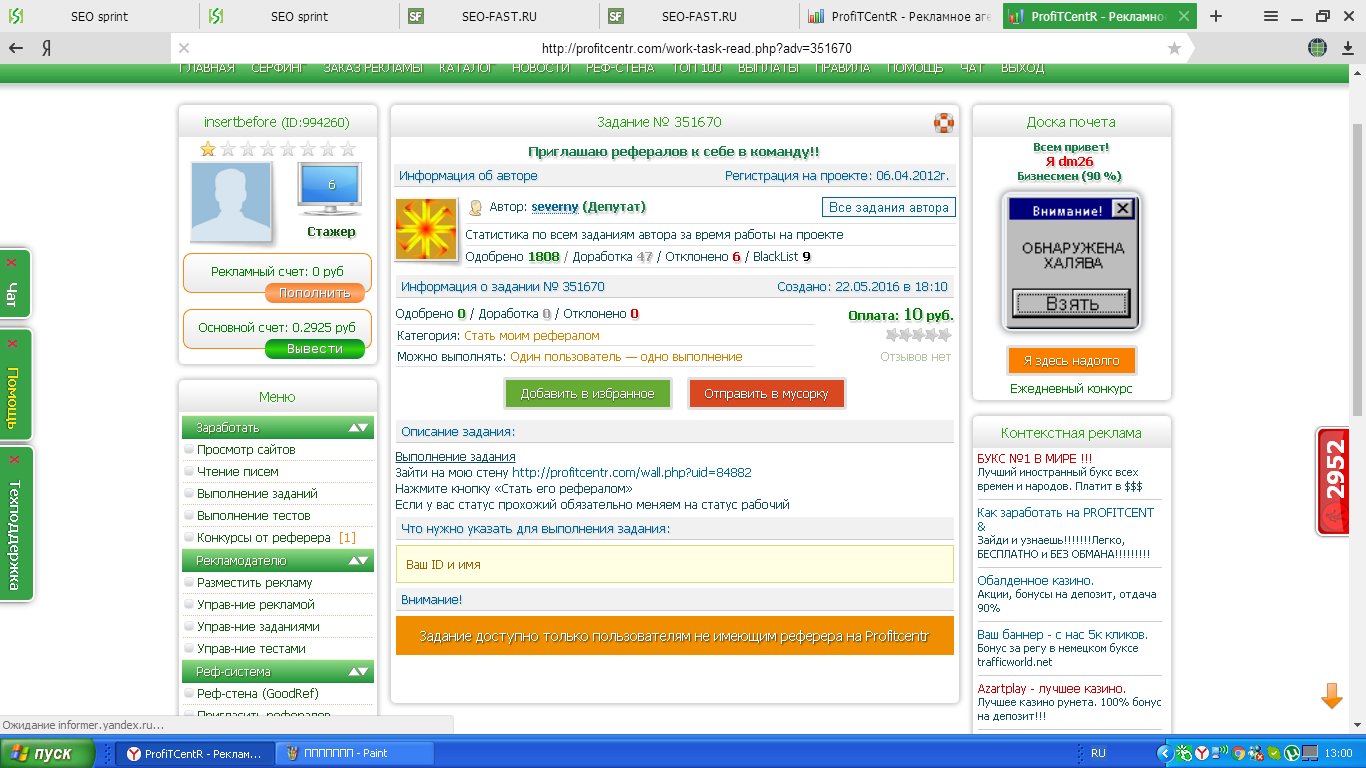Image resolution: width=1366 pixels, height=768 pixels.
Task: Close the «Внимание!» popup with its X
Action: [x=1123, y=209]
